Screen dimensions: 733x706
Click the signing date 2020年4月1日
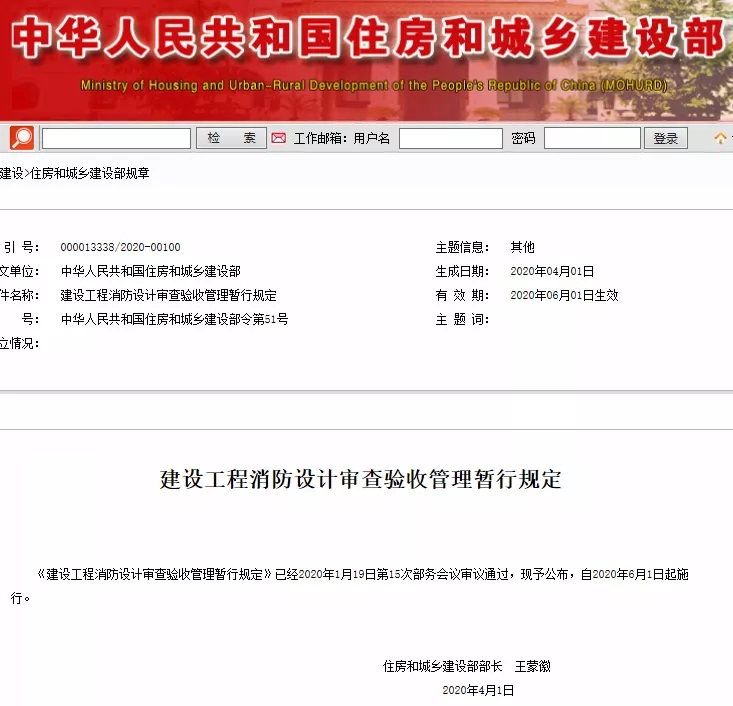478,690
